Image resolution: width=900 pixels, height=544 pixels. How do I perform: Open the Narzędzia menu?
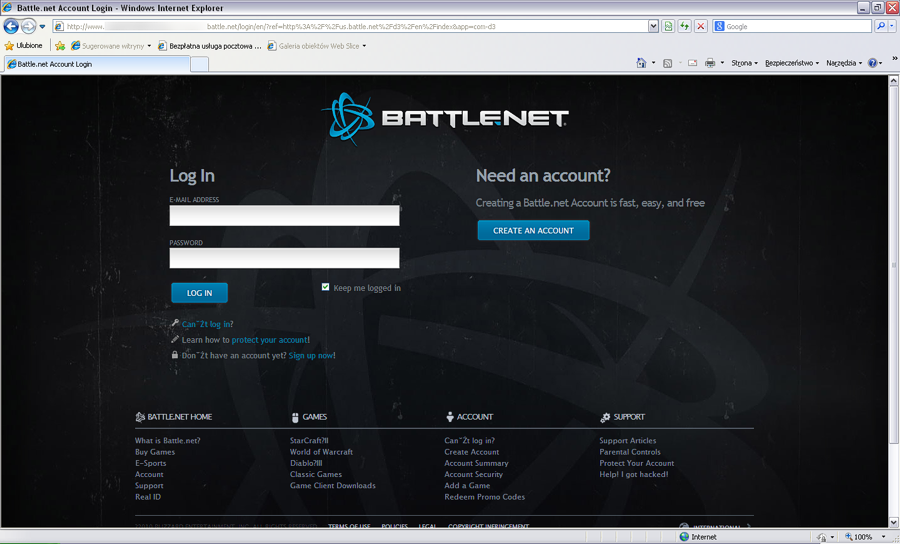(844, 63)
